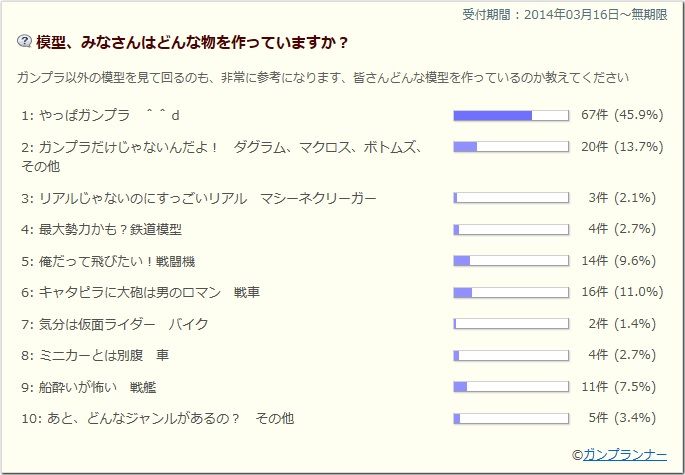Viewport: 685px width, 475px height.
Task: Click the result bar for やっぱガンプラ
Action: pos(511,115)
